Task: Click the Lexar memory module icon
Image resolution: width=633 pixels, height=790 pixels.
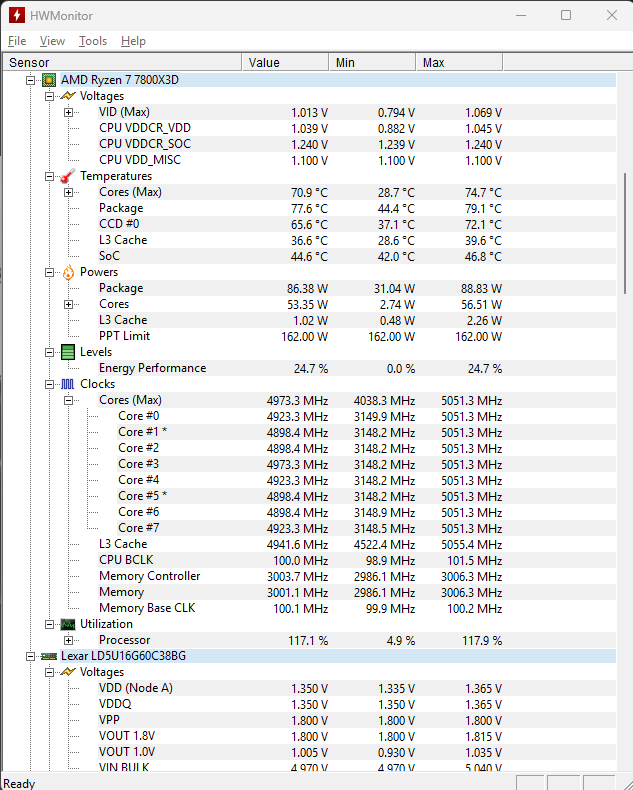Action: tap(49, 656)
